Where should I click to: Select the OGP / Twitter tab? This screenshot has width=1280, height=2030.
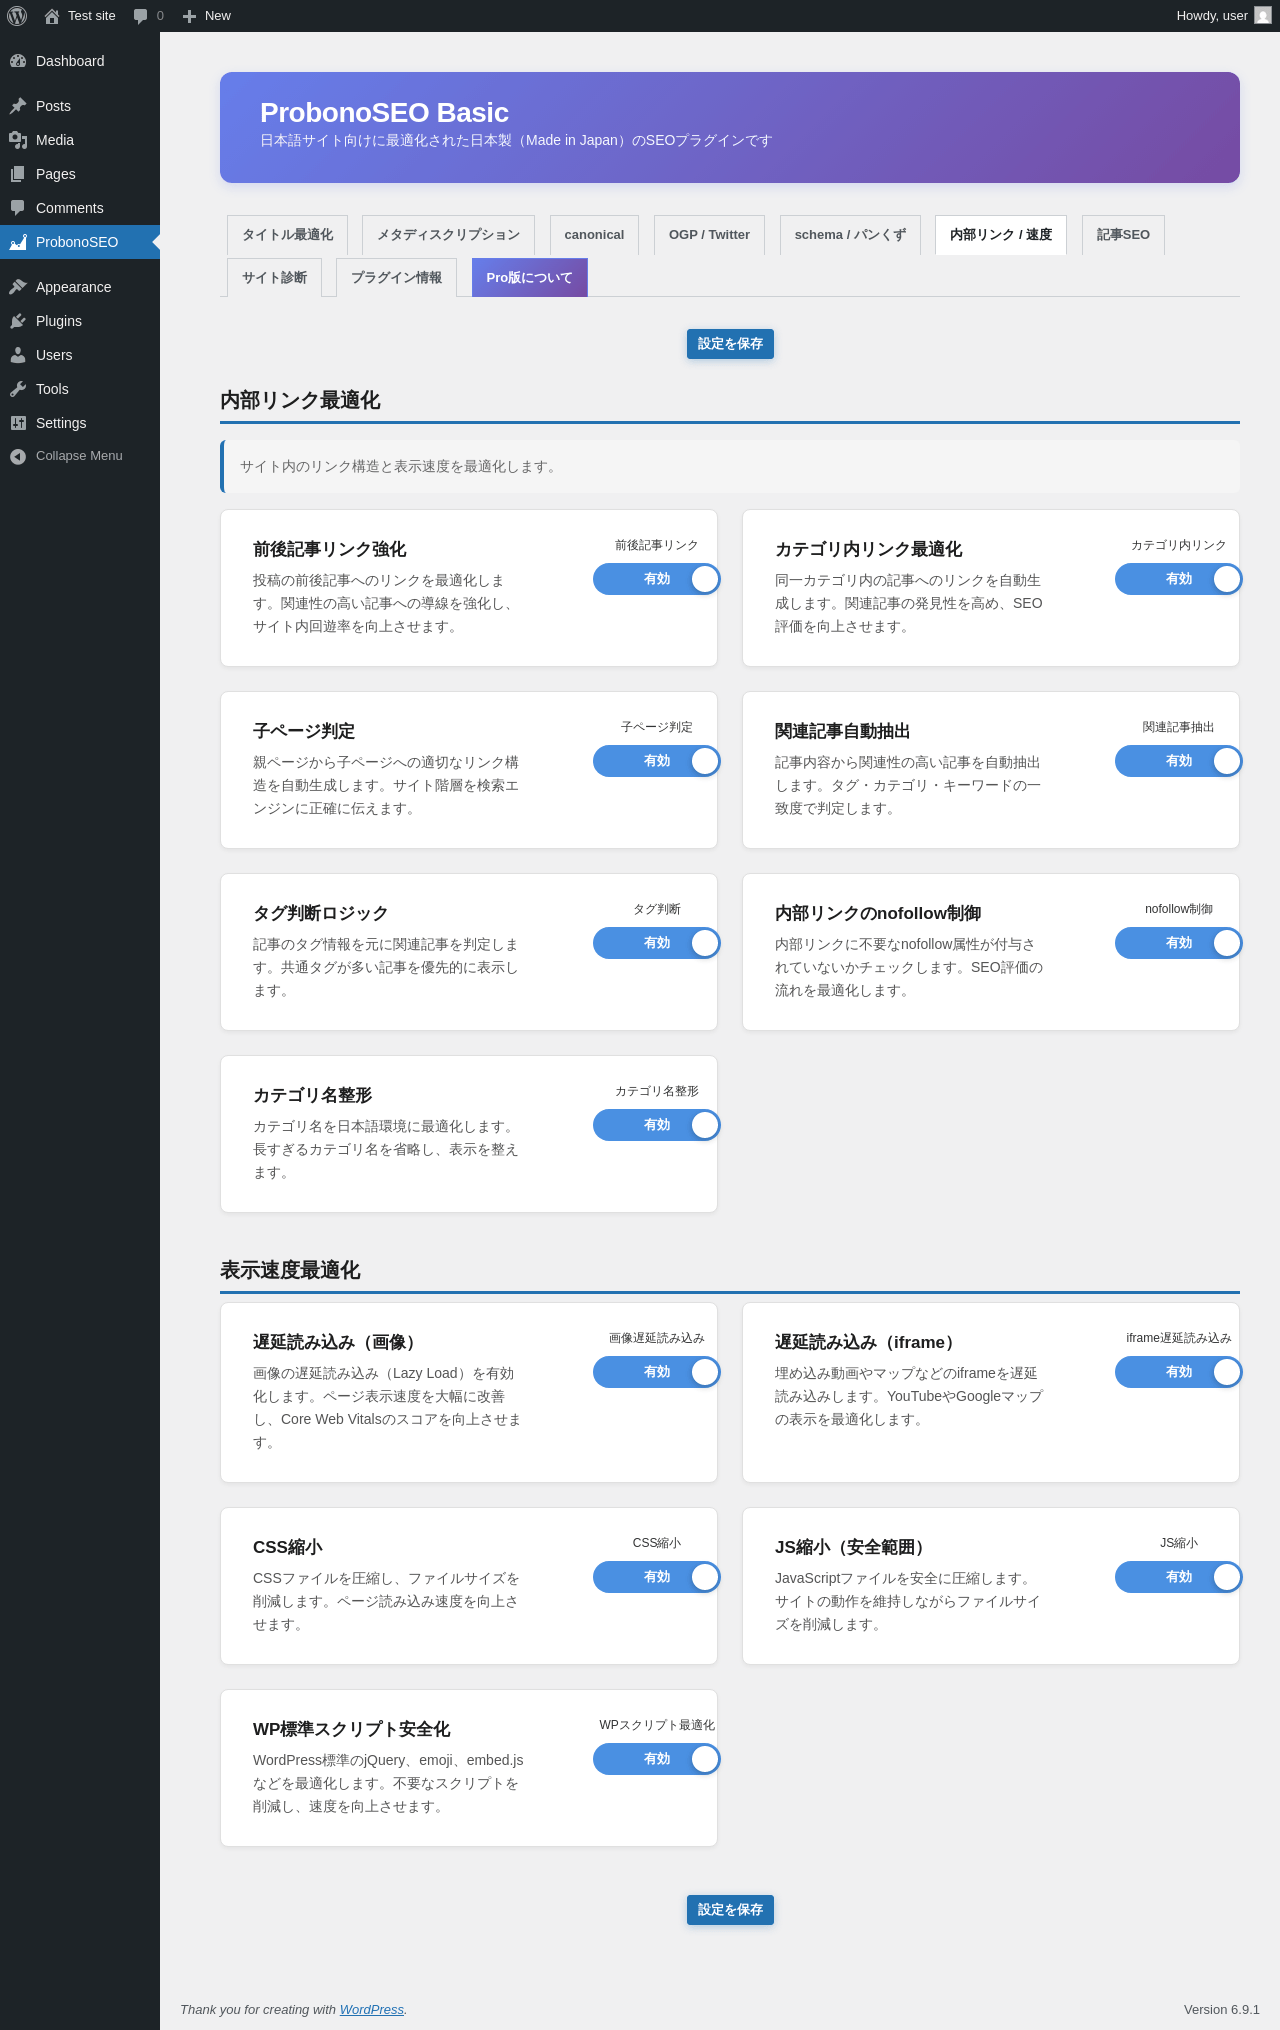(x=709, y=235)
